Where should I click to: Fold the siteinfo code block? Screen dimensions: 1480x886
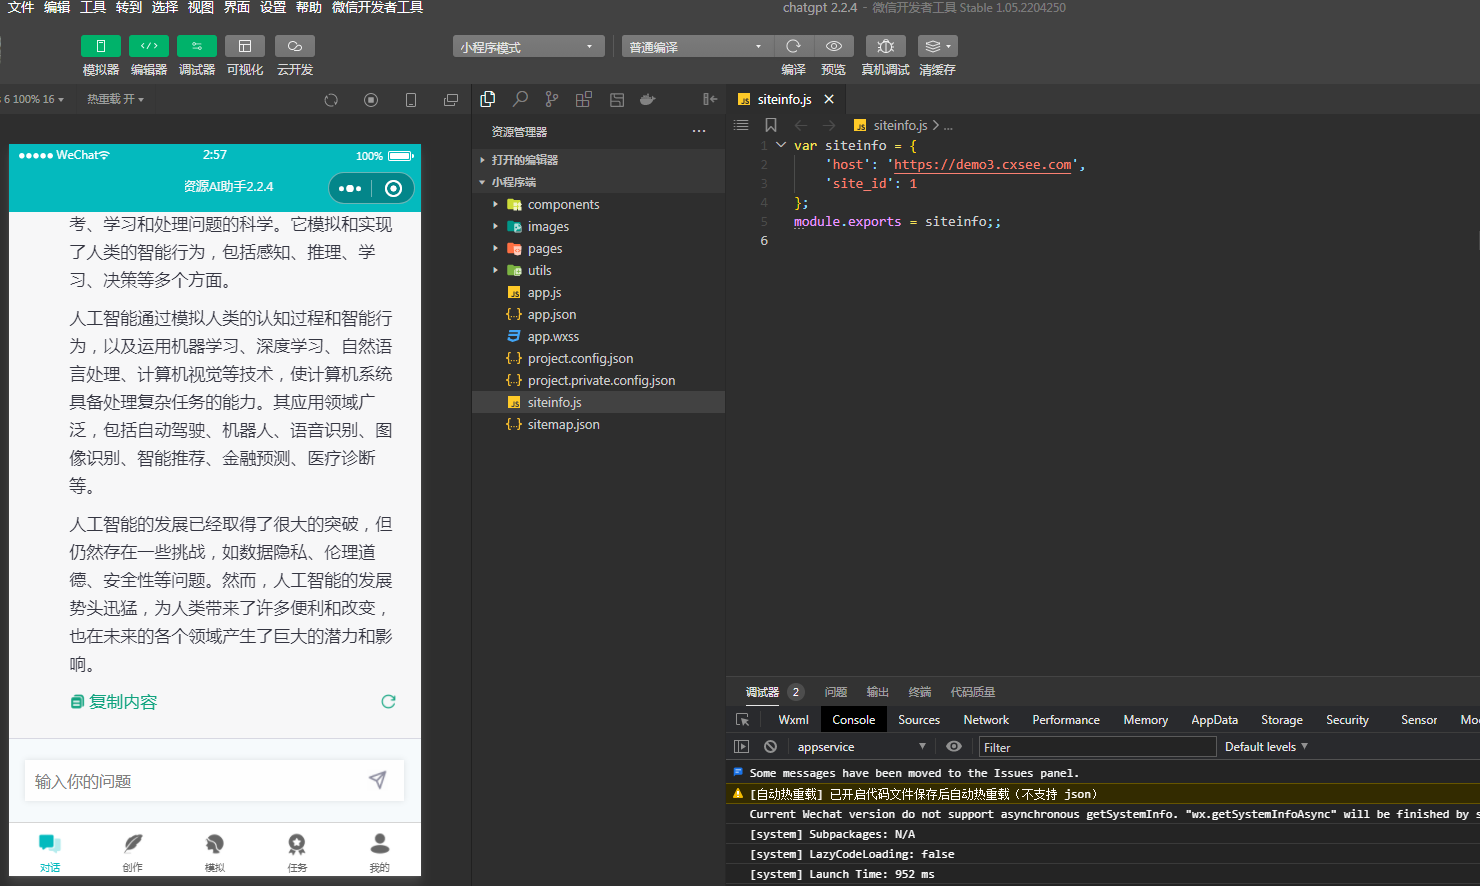tap(781, 145)
